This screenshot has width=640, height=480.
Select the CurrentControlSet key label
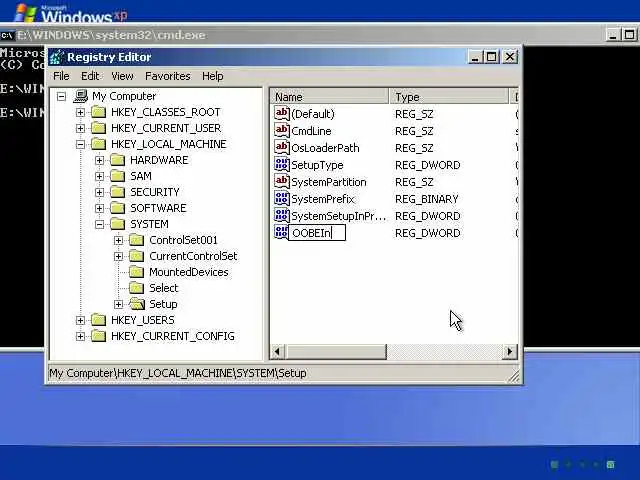point(193,256)
